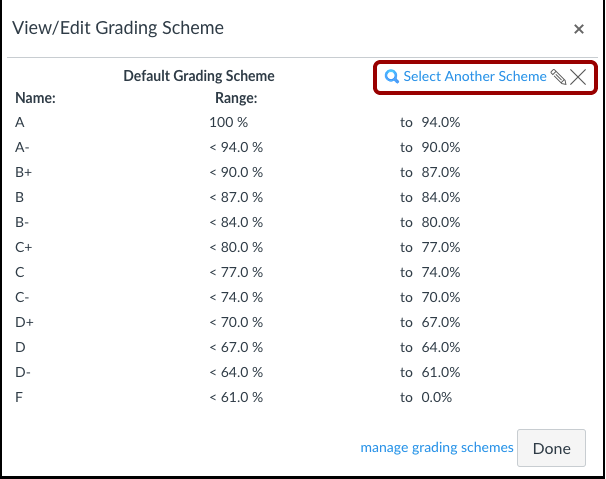
Task: Click the X remove scheme icon
Action: pyautogui.click(x=578, y=77)
